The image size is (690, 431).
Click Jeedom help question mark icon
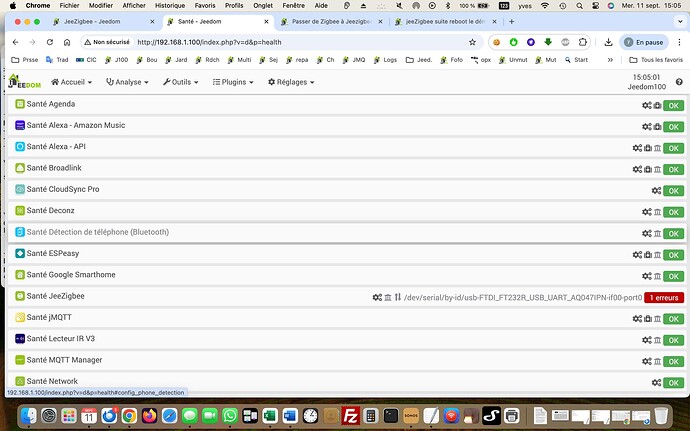pyautogui.click(x=679, y=82)
